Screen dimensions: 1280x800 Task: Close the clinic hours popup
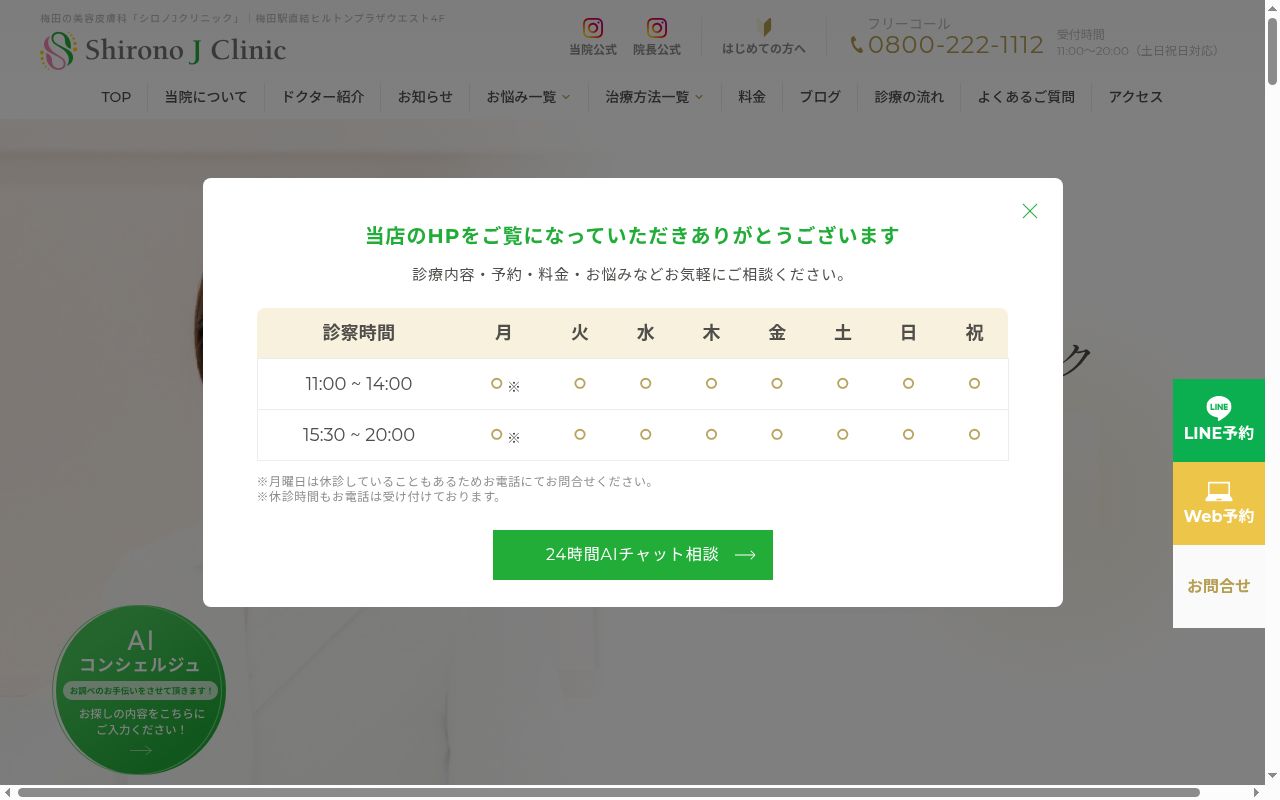1030,211
